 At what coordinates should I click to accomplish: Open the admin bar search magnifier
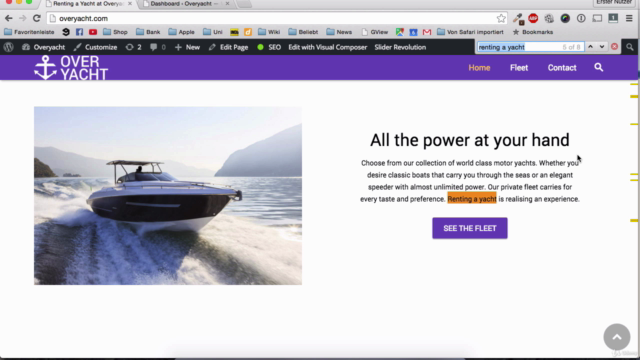coord(630,47)
